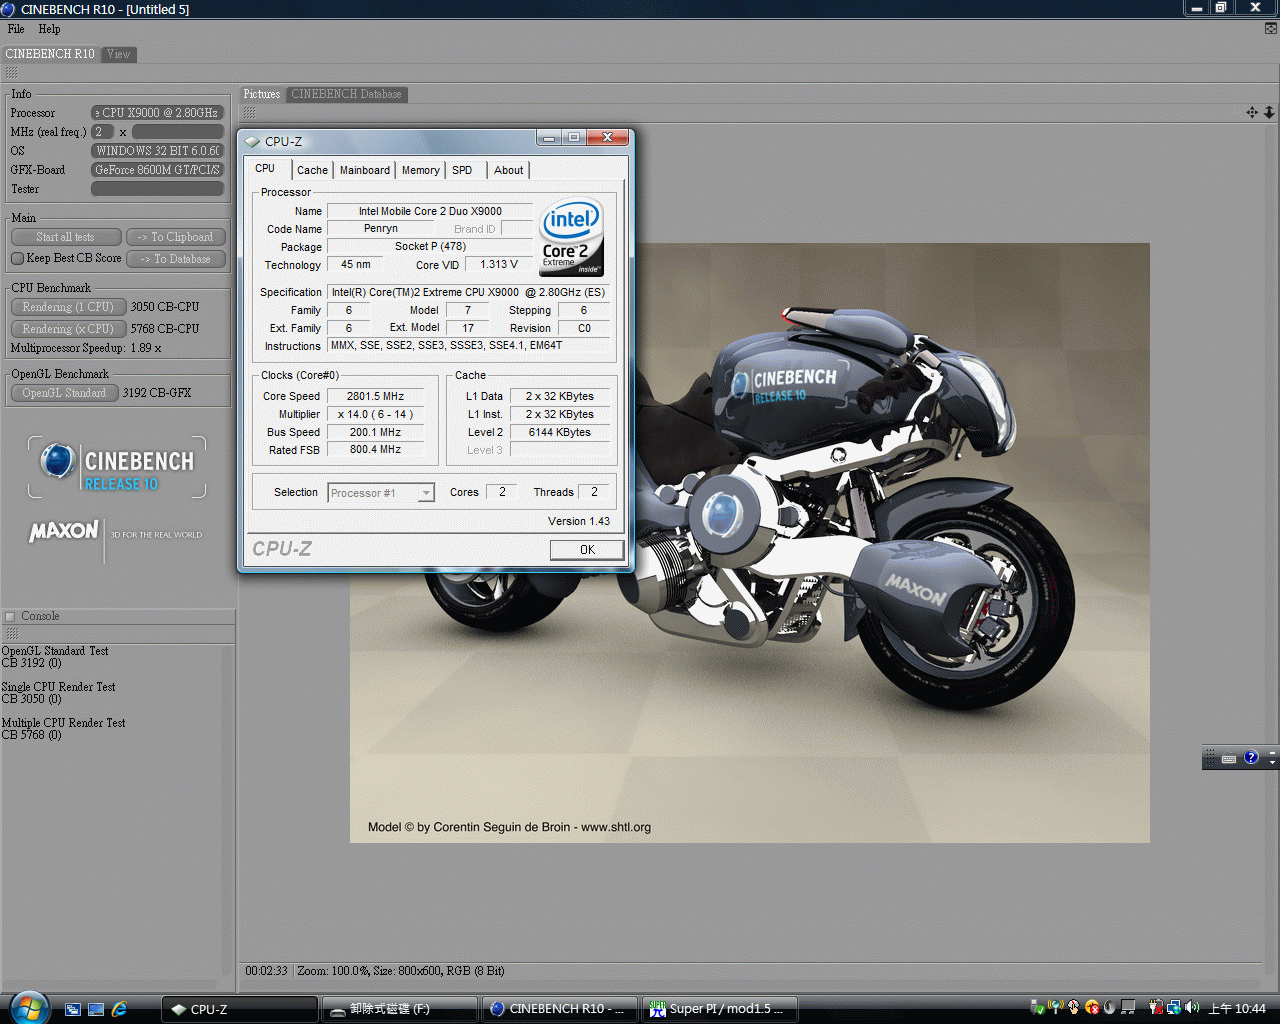Select the CINEBENCH R10 main tab
This screenshot has height=1024, width=1280.
pyautogui.click(x=50, y=54)
